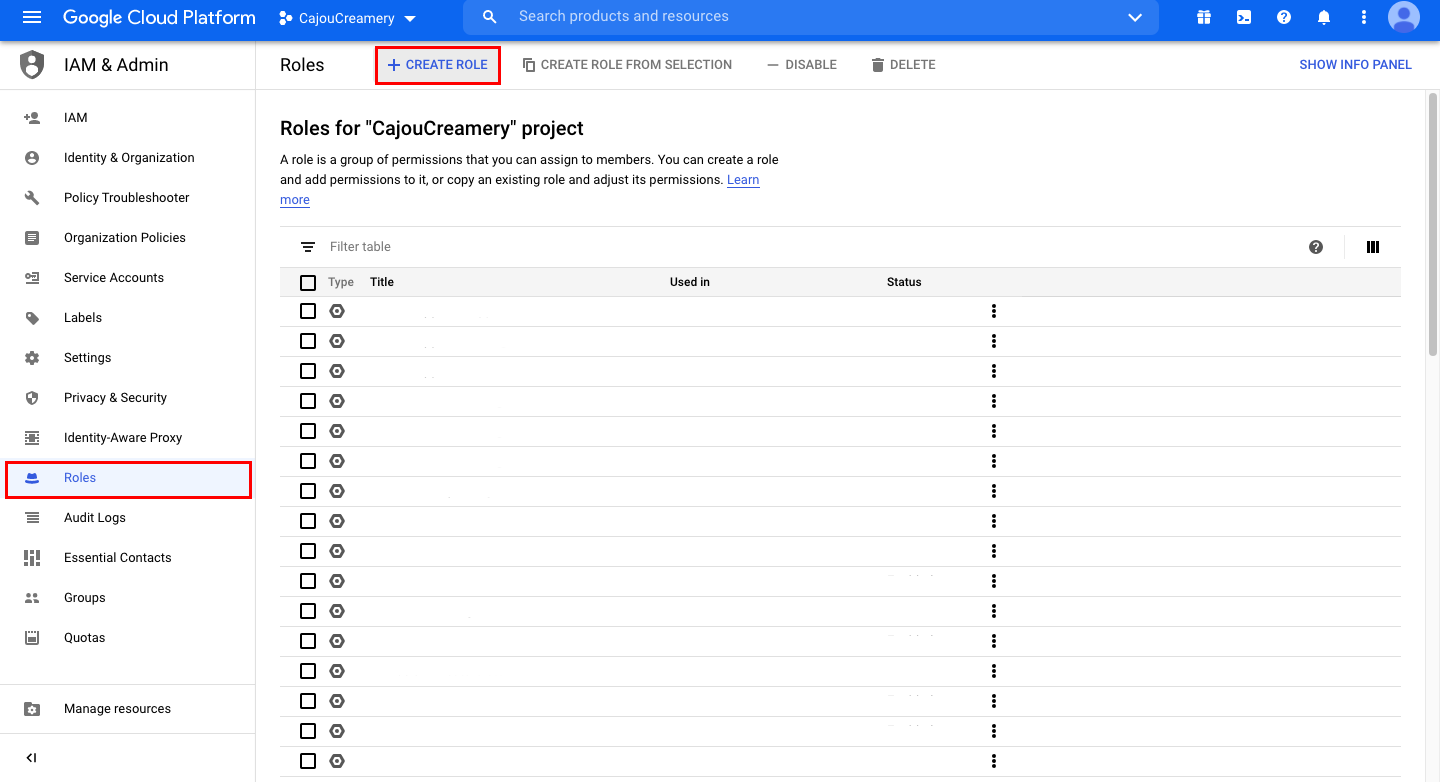Screen dimensions: 1440x782
Task: Open Labels tag icon in sidebar
Action: [32, 318]
